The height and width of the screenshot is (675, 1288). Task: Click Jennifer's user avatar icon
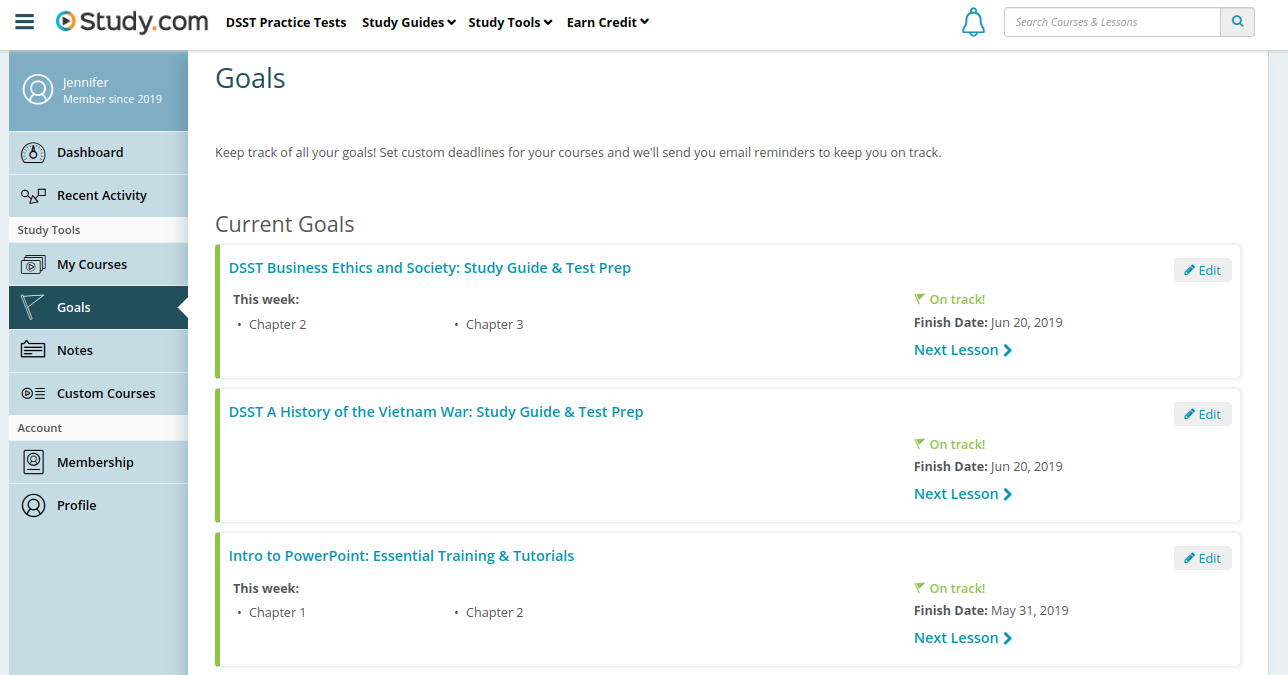click(x=38, y=90)
